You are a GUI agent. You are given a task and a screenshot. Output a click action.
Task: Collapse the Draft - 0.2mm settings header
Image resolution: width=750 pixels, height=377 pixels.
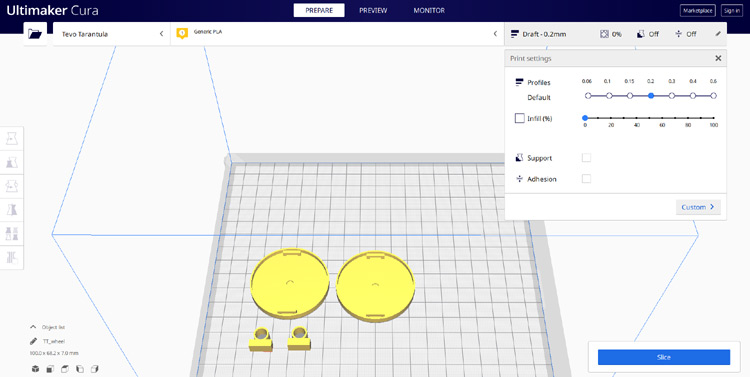point(615,34)
